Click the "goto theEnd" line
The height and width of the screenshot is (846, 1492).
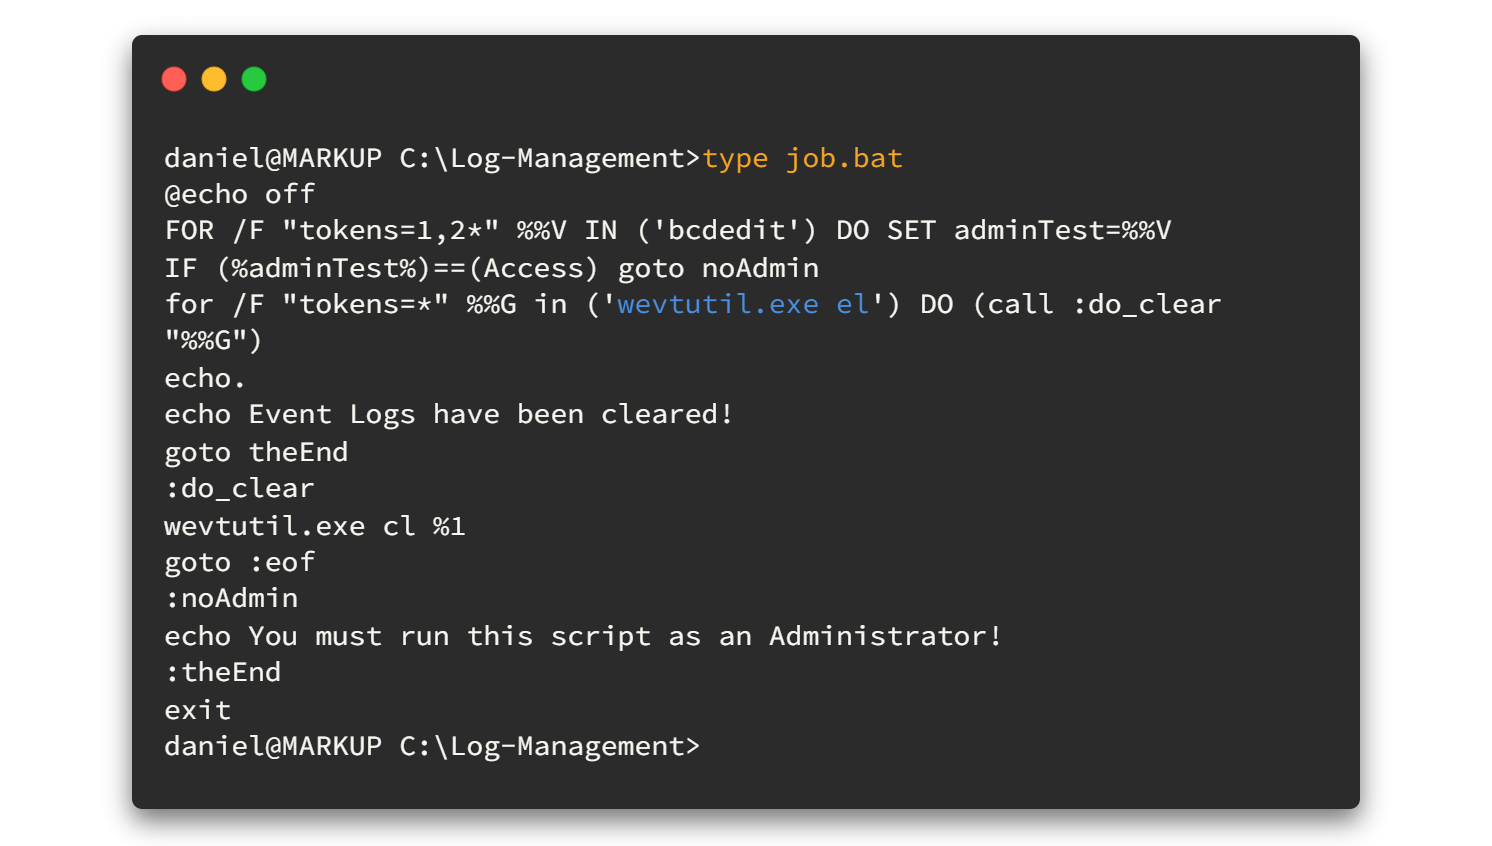coord(256,452)
